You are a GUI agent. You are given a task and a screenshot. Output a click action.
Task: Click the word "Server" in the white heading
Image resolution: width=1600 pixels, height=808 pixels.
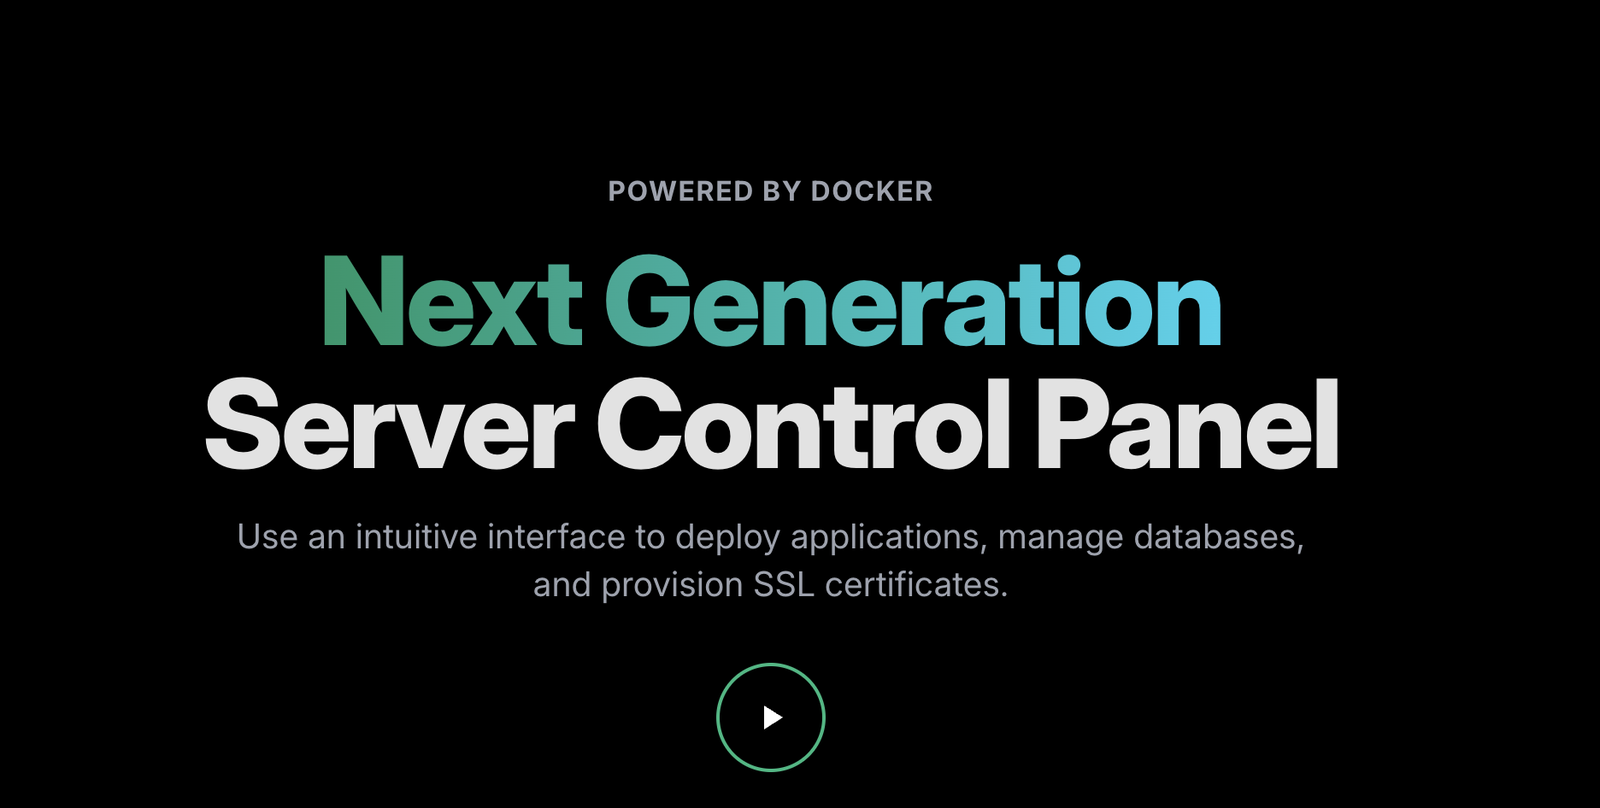point(390,425)
